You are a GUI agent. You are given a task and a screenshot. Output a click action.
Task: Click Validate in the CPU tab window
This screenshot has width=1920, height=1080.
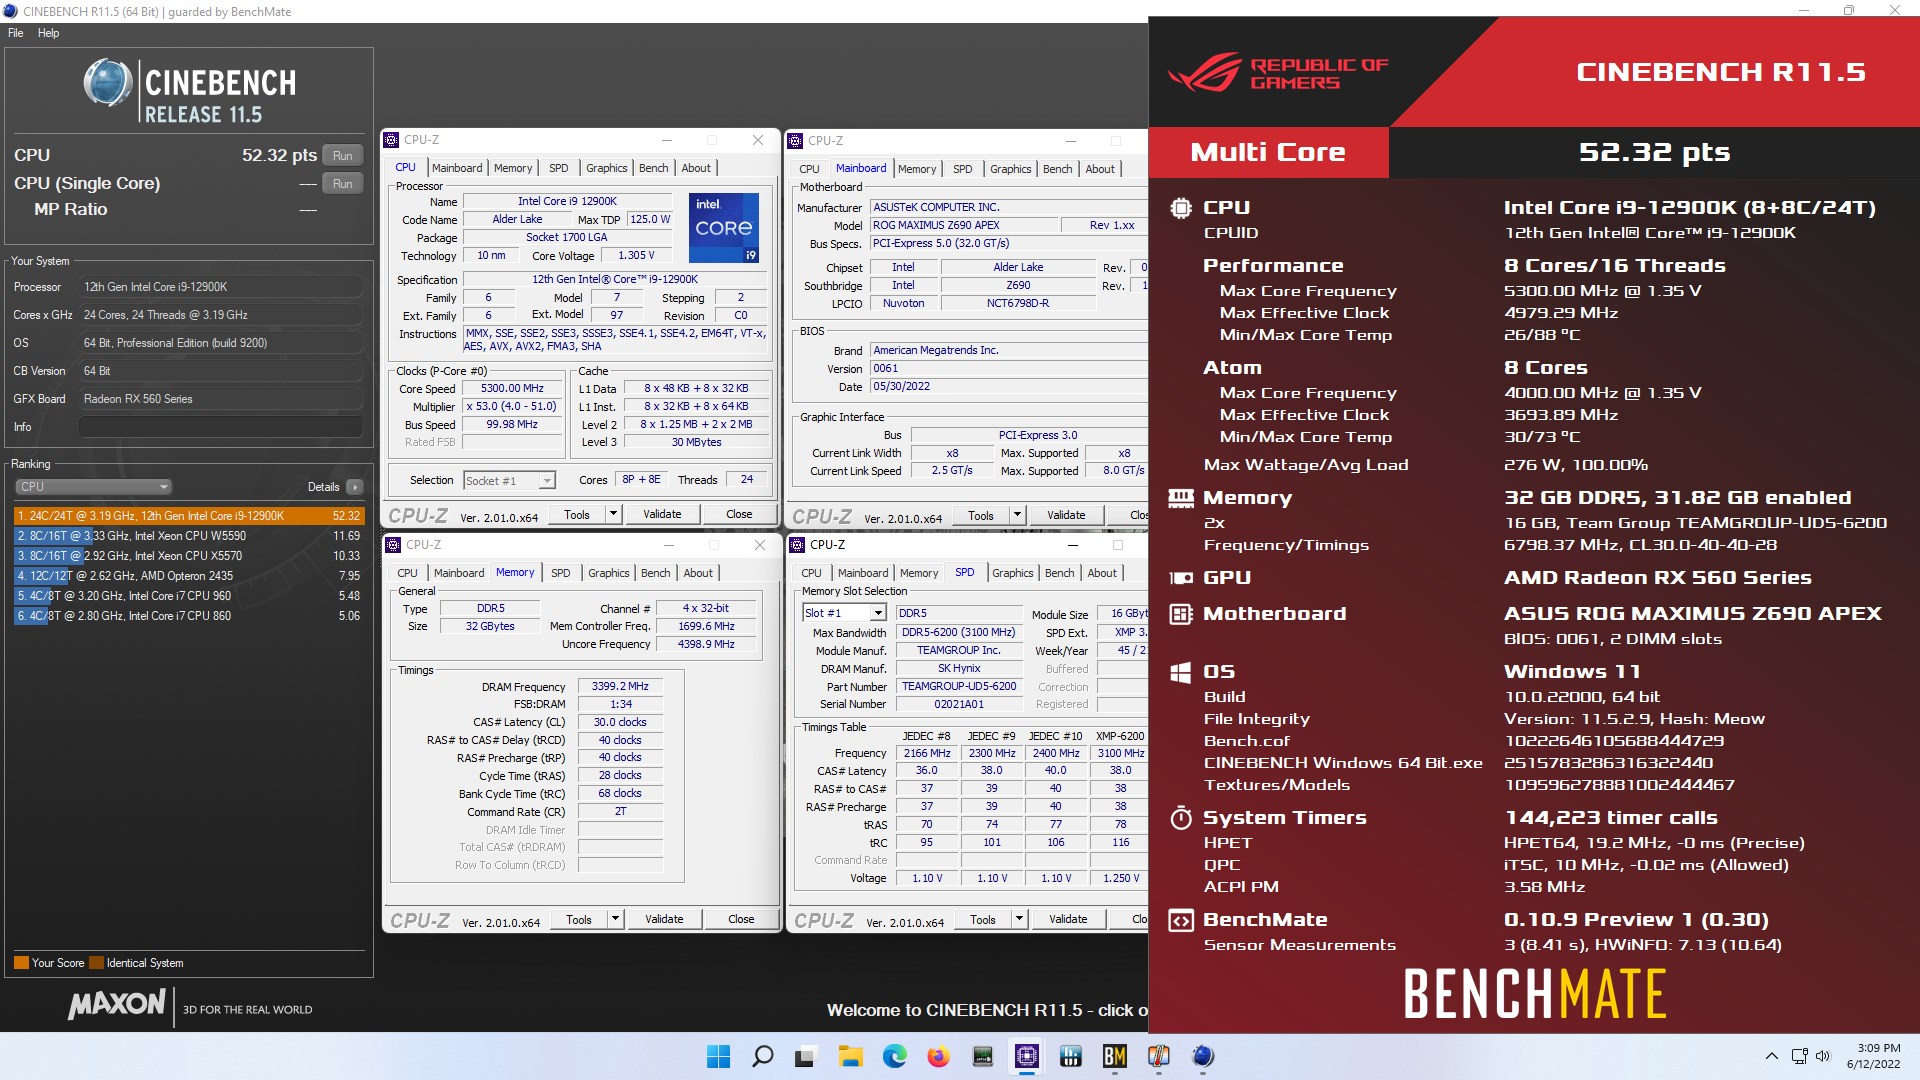click(662, 514)
